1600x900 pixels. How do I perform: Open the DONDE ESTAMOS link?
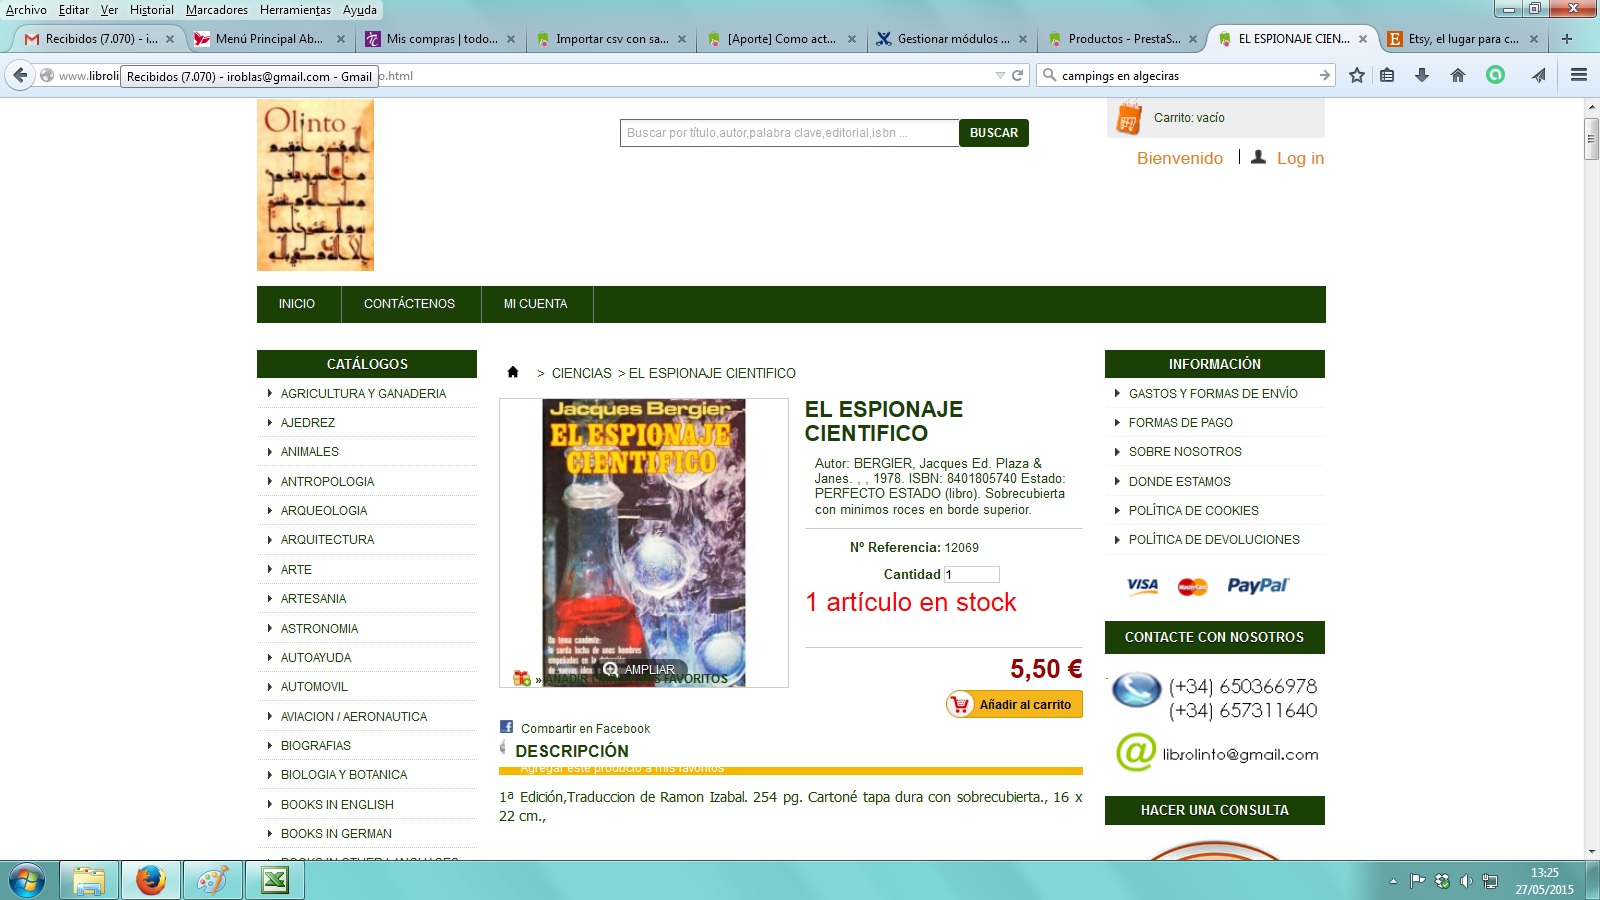tap(1180, 482)
